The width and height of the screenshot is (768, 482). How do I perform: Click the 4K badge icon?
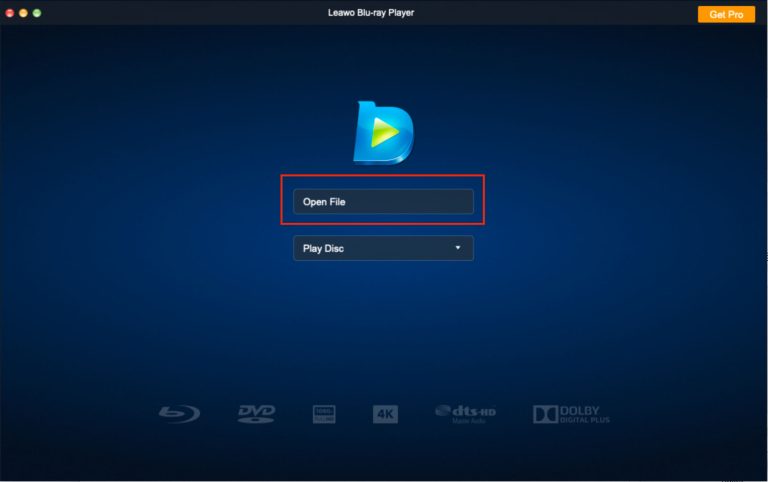[385, 414]
